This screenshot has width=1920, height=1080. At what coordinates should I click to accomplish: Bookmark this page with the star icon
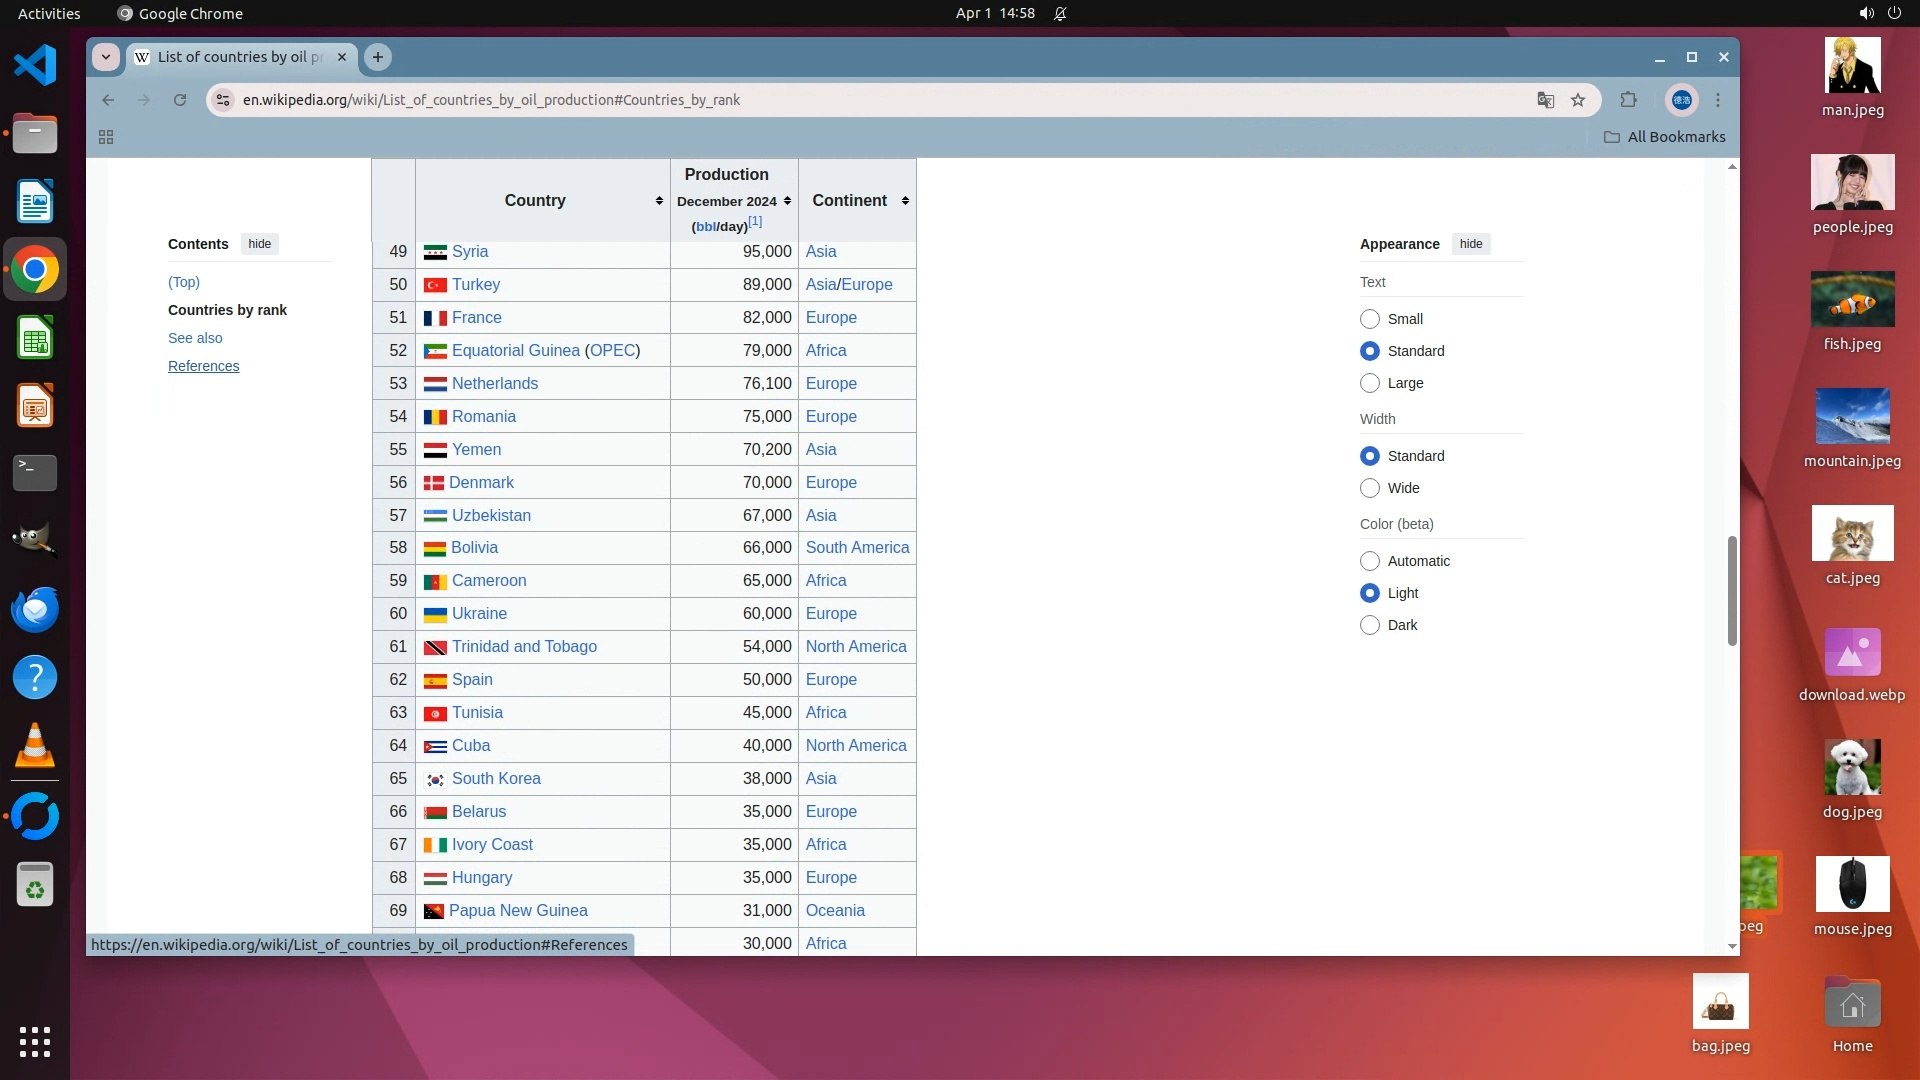point(1578,100)
